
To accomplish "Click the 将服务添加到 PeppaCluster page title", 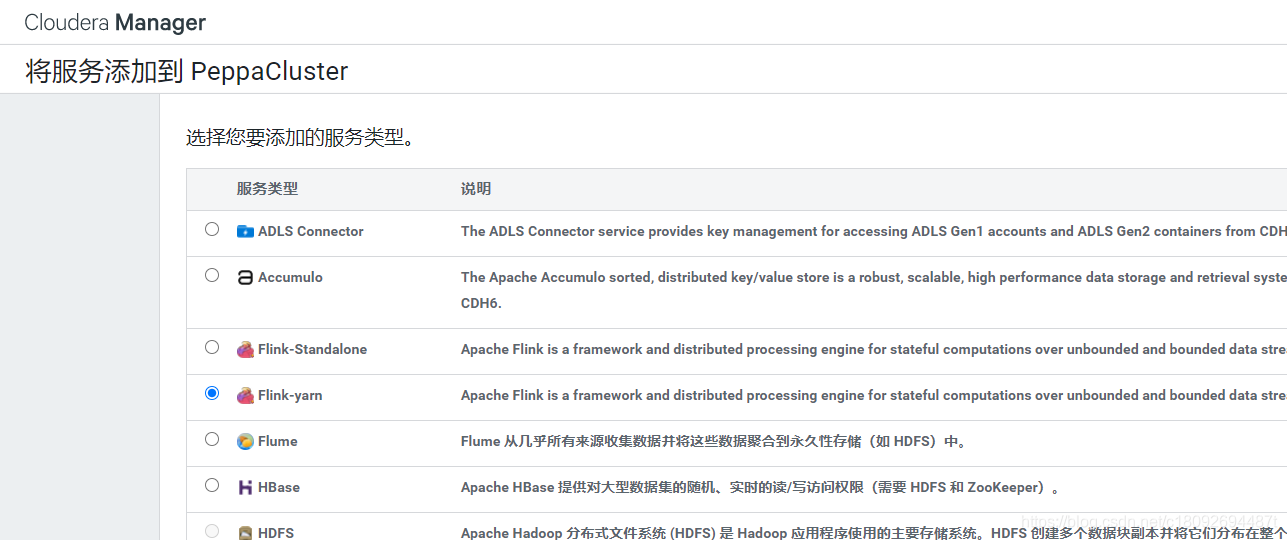I will tap(187, 72).
